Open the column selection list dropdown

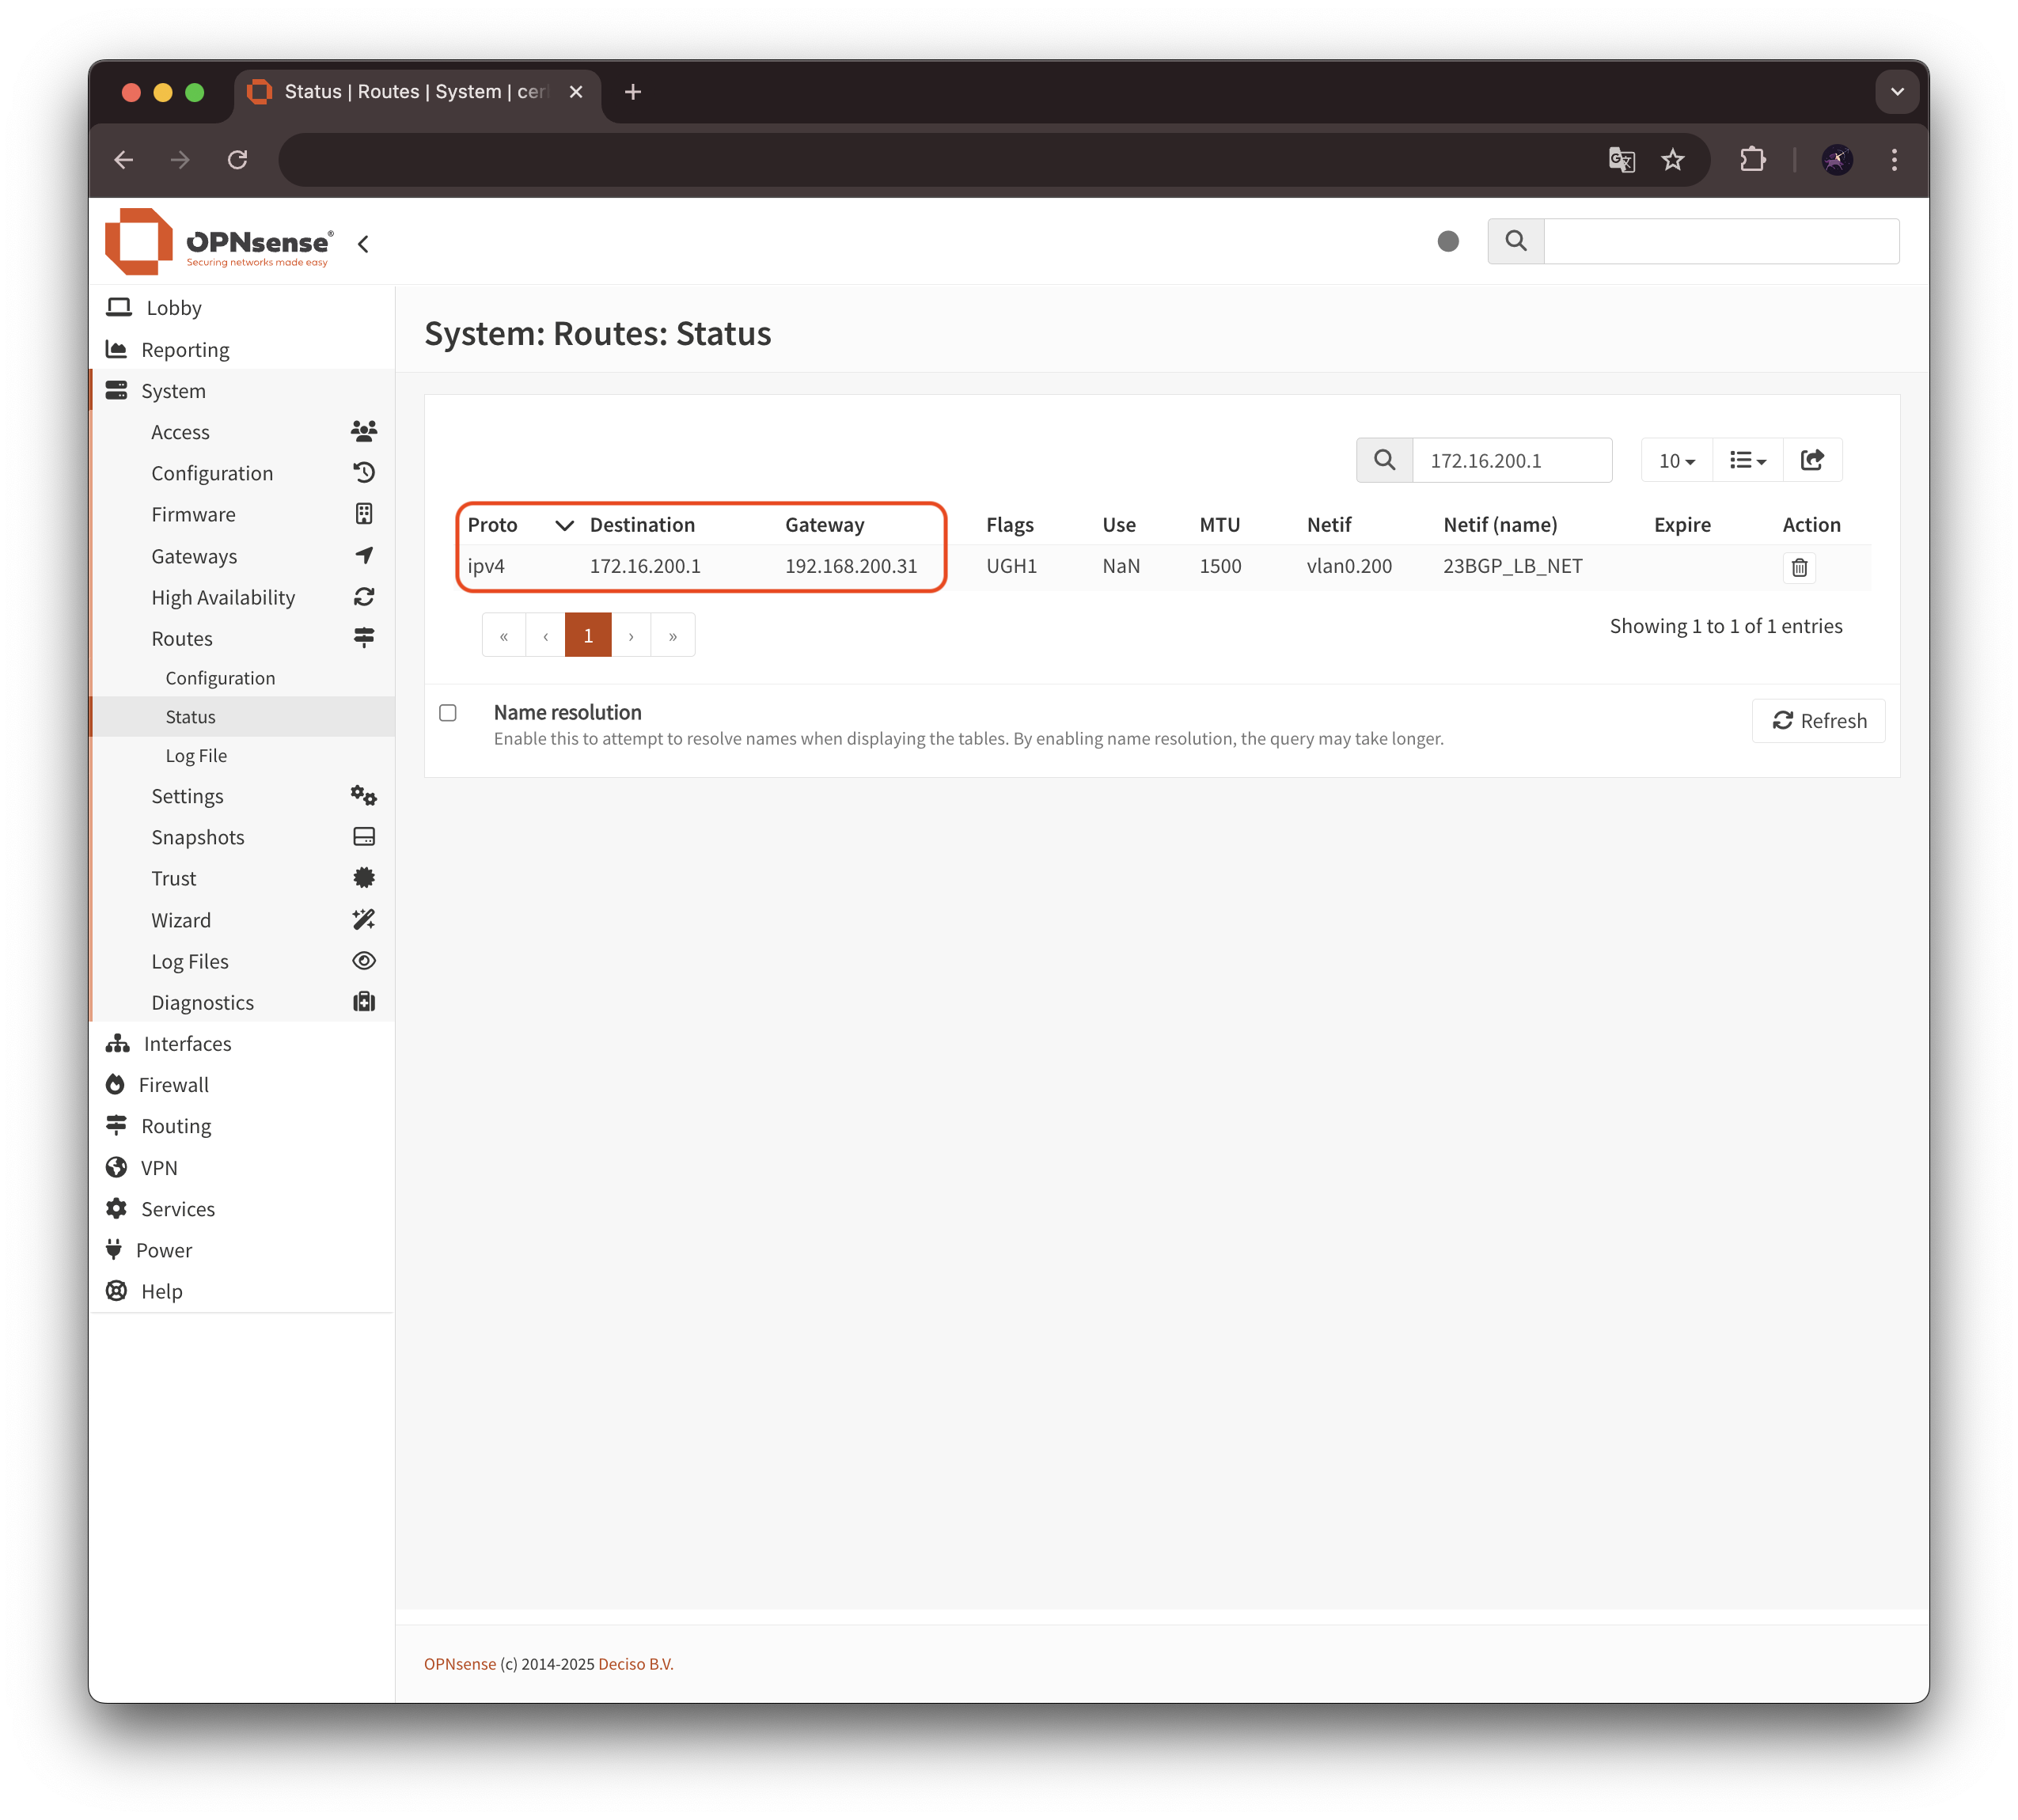[1747, 461]
